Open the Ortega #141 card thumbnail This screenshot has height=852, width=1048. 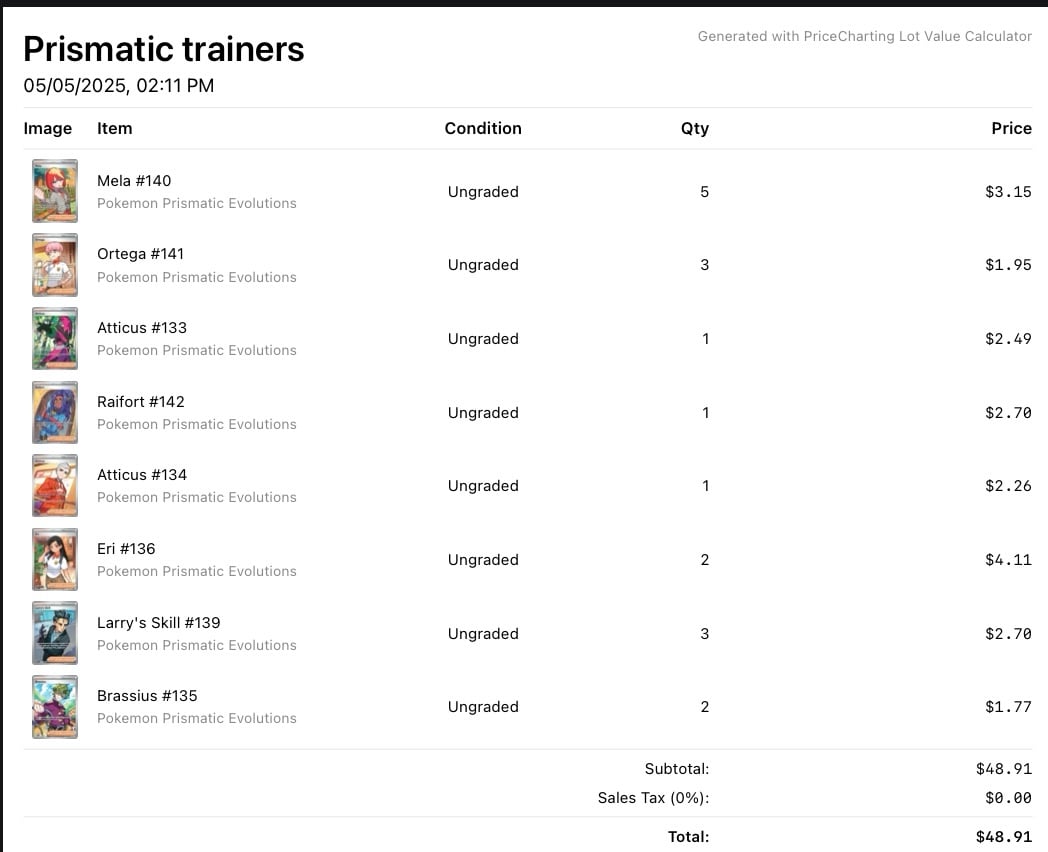pyautogui.click(x=55, y=265)
